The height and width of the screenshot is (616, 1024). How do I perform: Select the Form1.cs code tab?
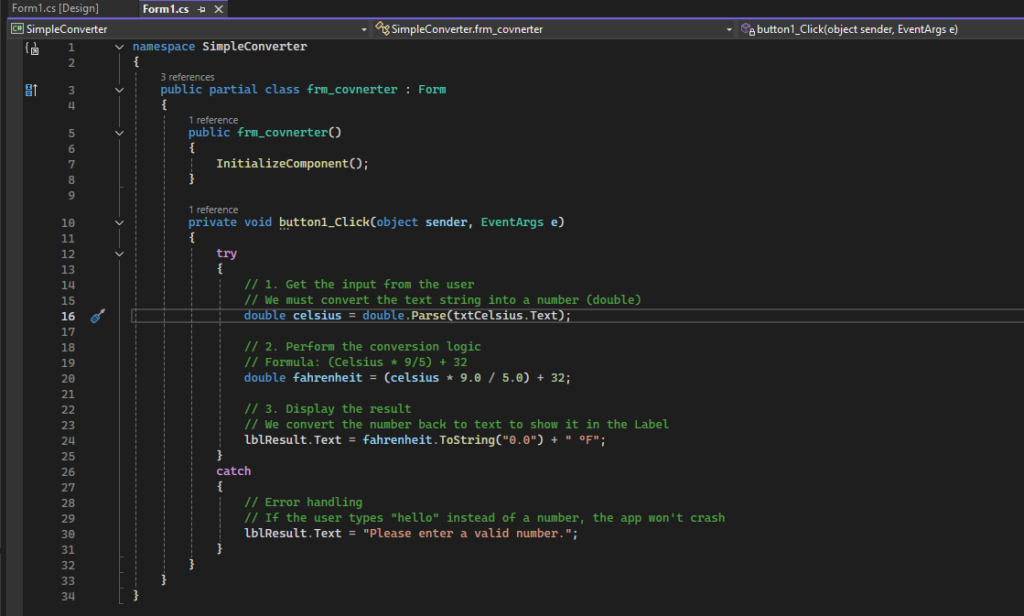tap(165, 9)
